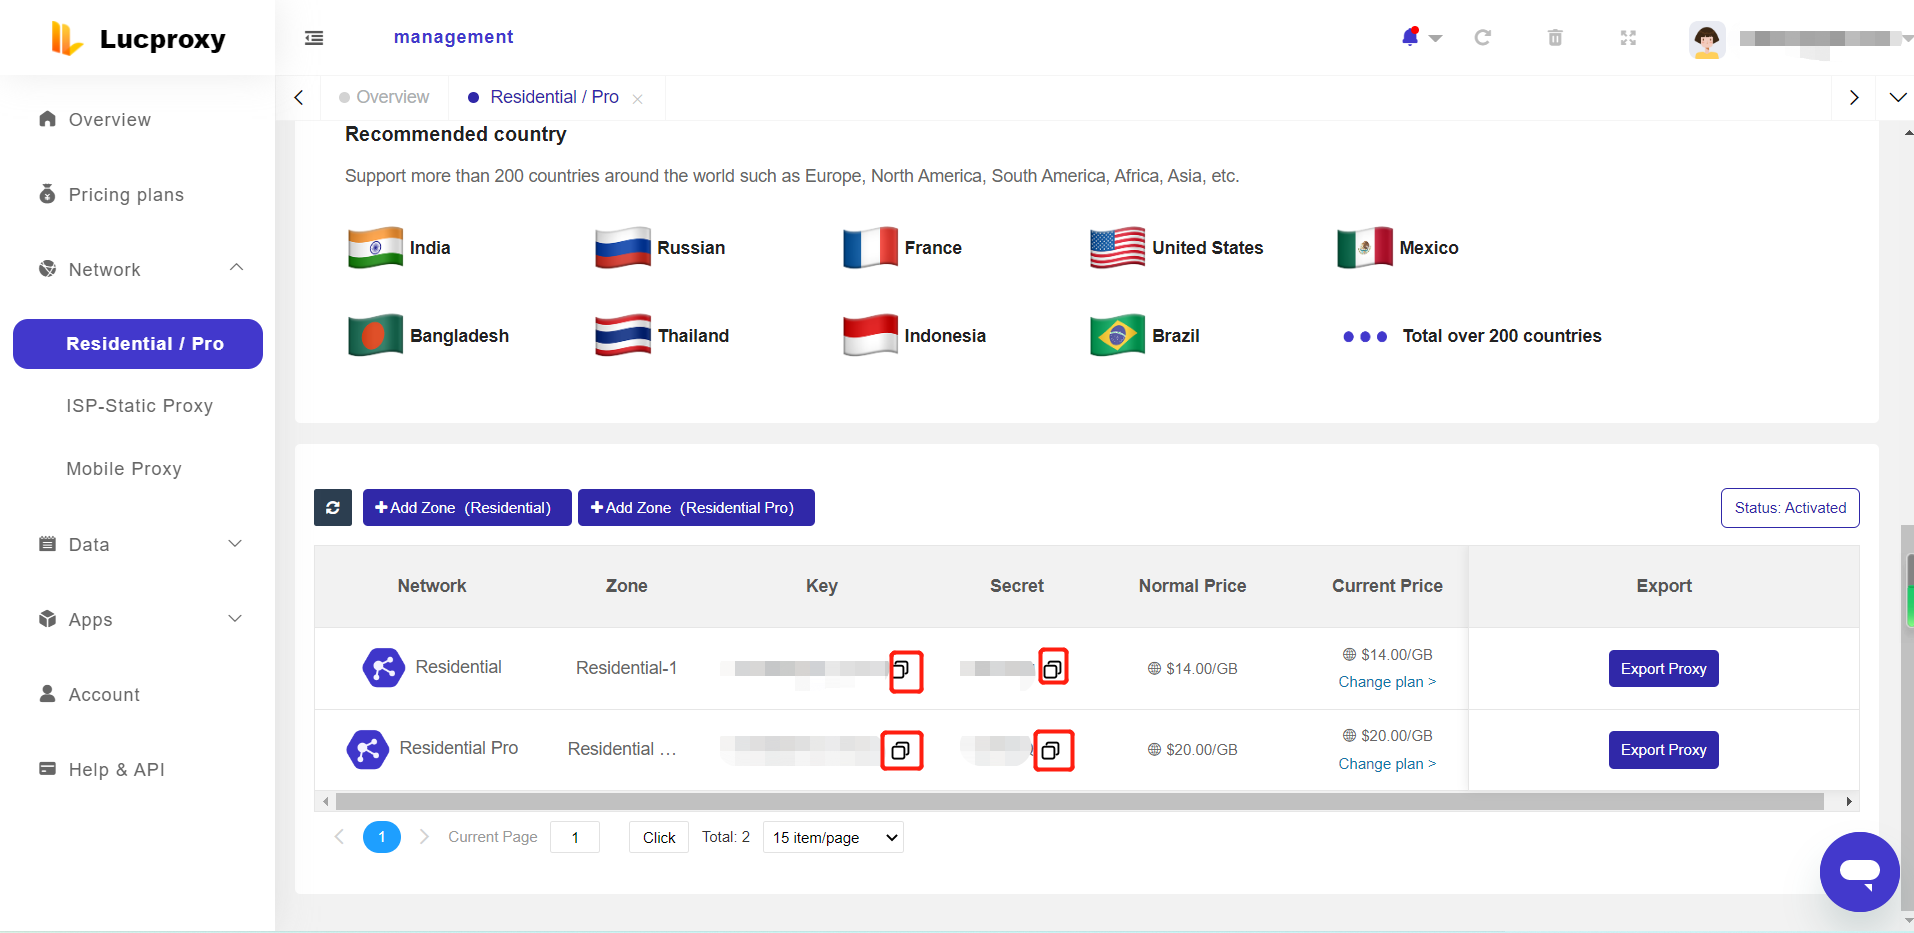This screenshot has height=933, width=1914.
Task: Click the trash icon in header
Action: pos(1555,37)
